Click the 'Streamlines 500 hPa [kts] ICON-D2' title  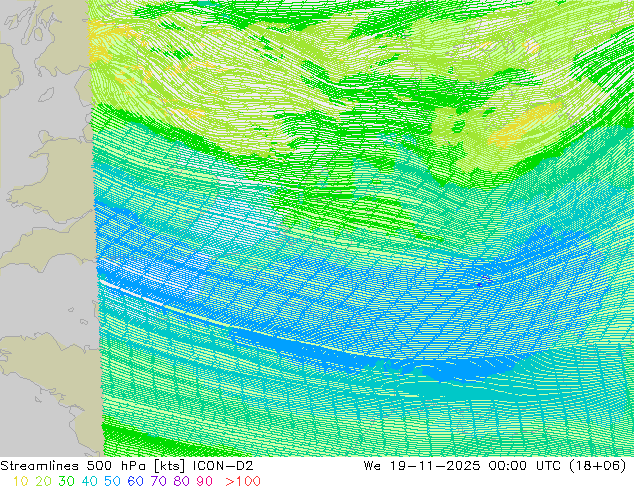(127, 466)
